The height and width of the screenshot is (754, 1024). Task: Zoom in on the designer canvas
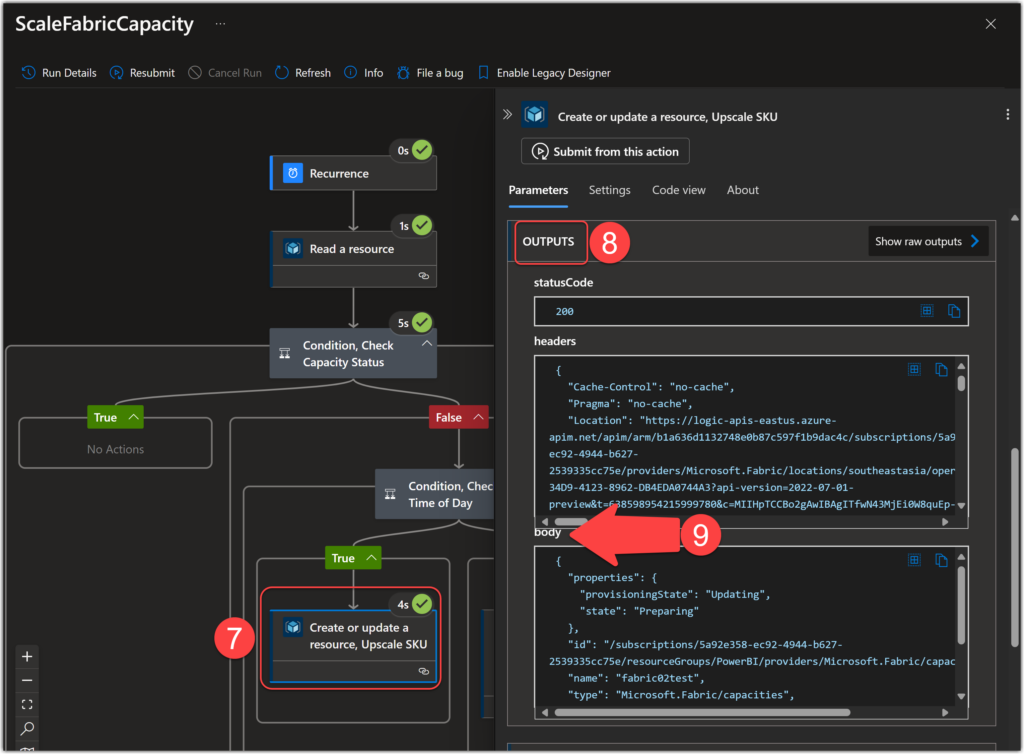pyautogui.click(x=27, y=657)
